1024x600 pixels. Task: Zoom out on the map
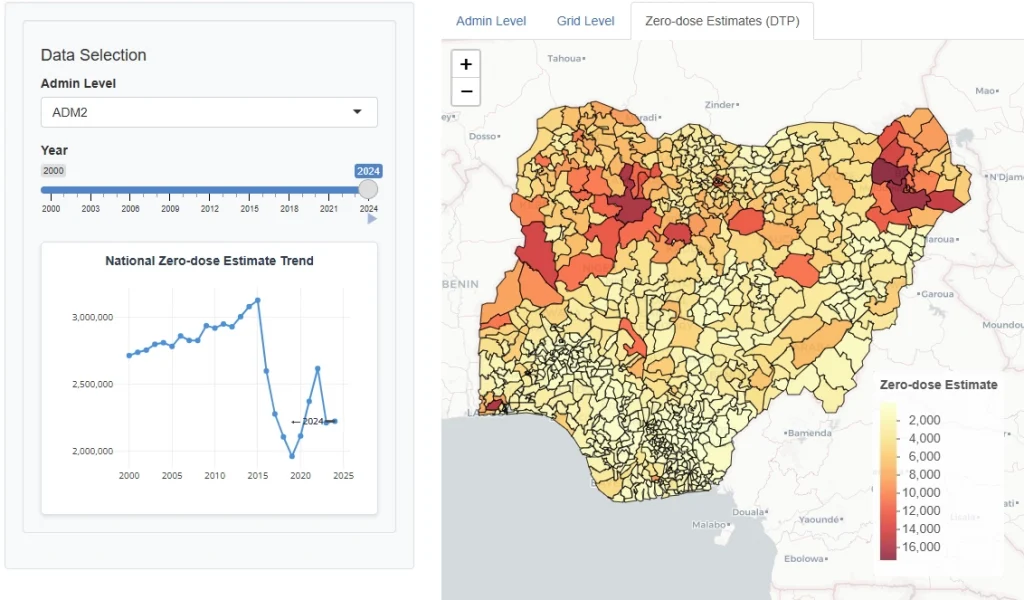coord(466,91)
